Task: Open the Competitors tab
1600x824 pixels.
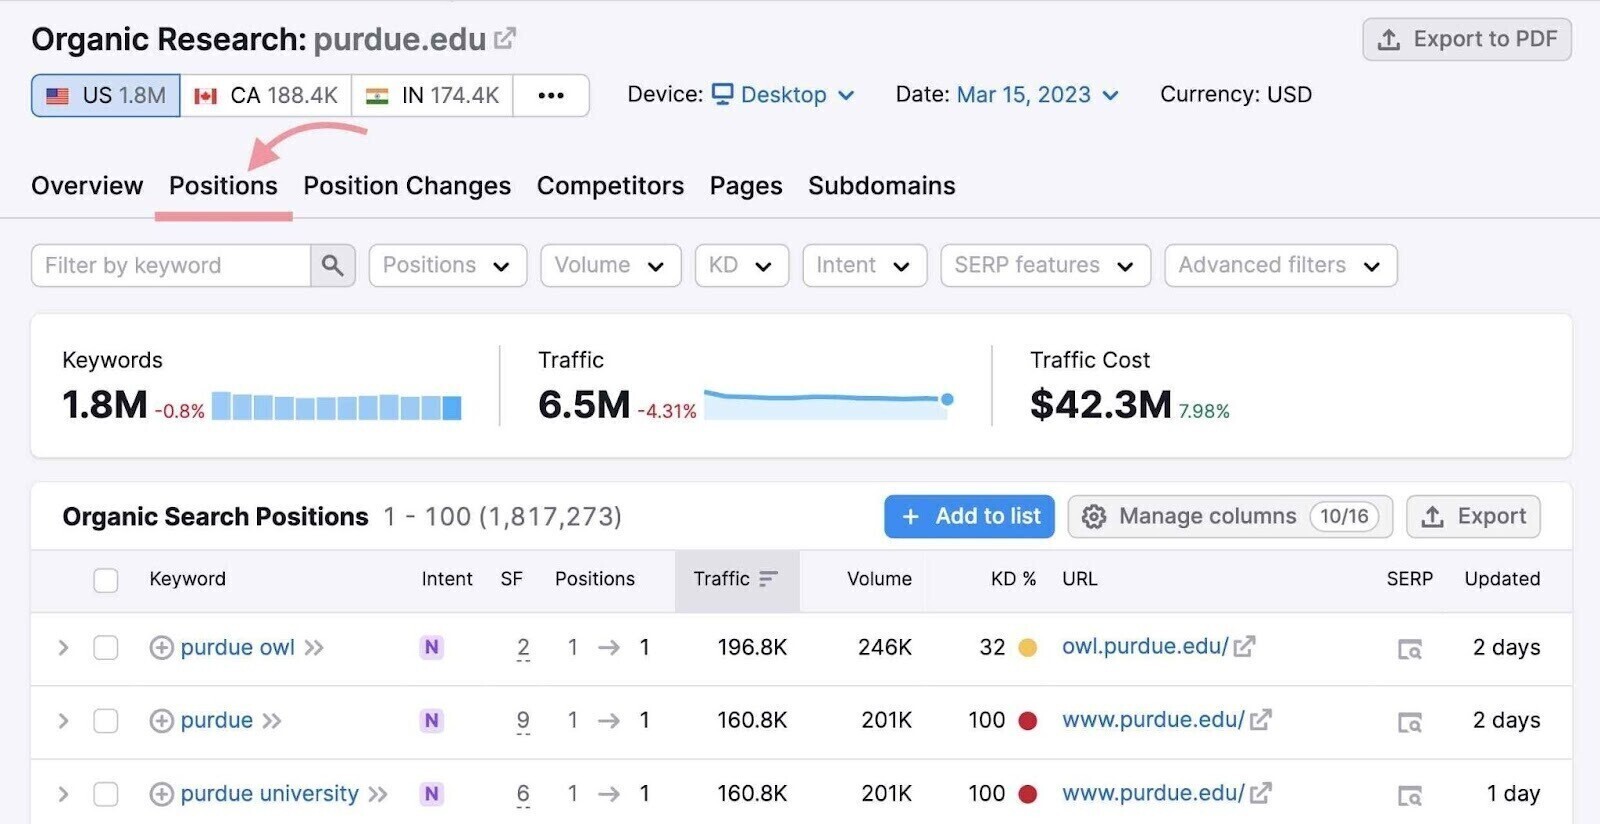Action: (x=610, y=186)
